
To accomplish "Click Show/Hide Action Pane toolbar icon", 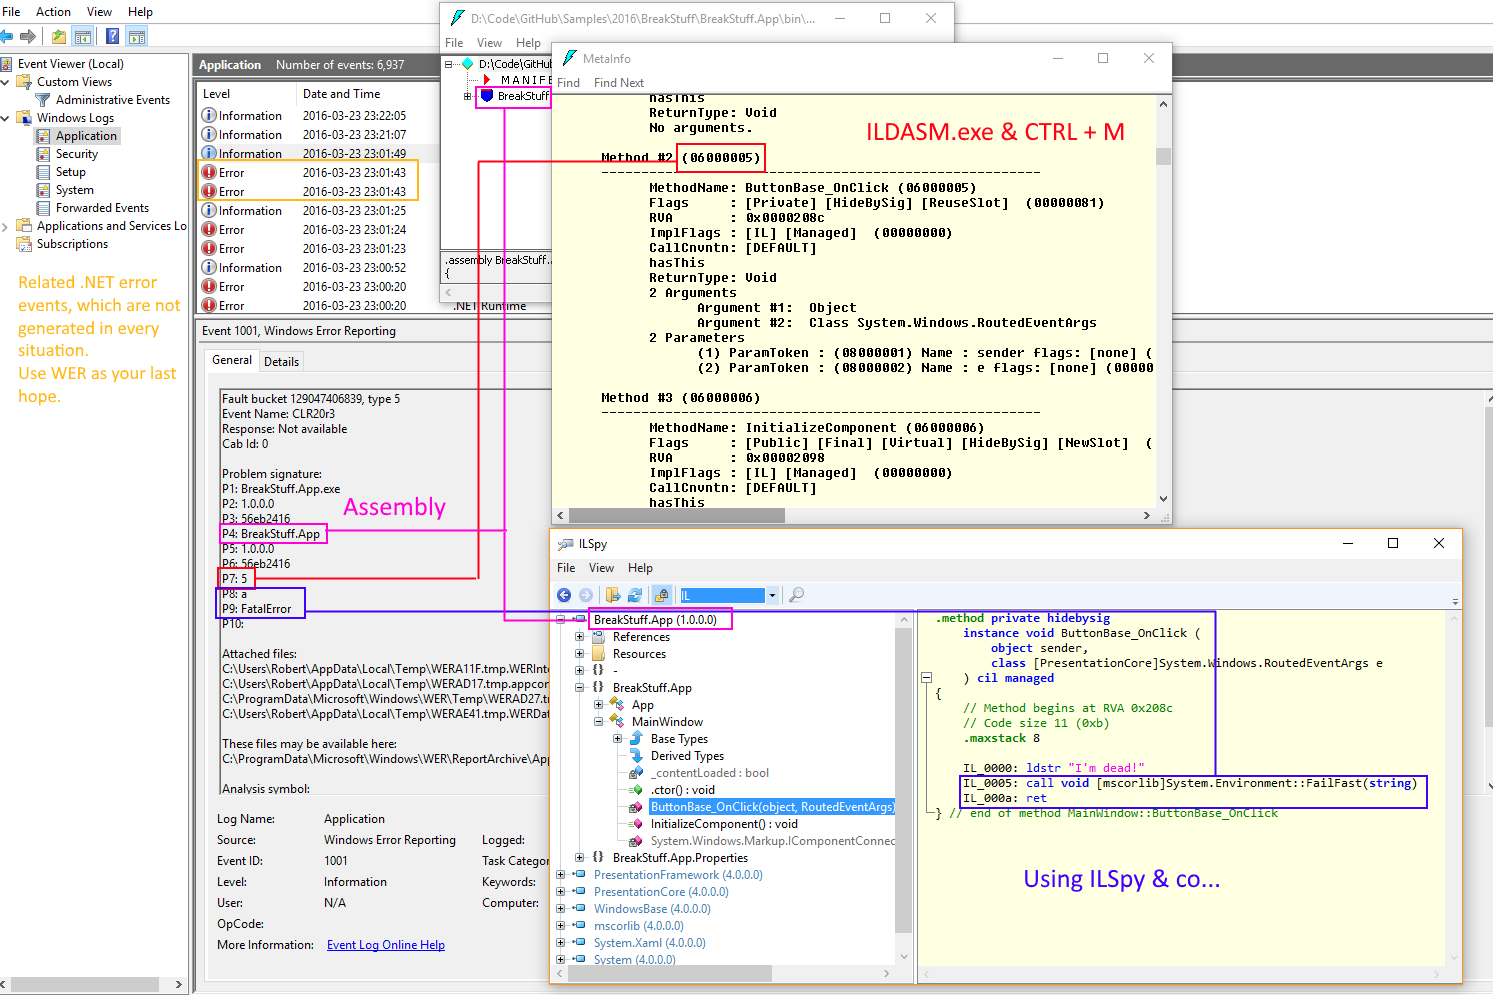I will coord(137,37).
